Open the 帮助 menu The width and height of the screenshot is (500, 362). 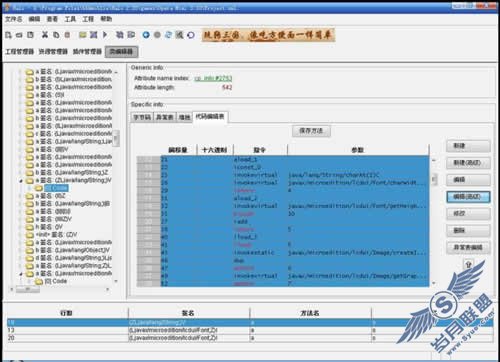106,19
